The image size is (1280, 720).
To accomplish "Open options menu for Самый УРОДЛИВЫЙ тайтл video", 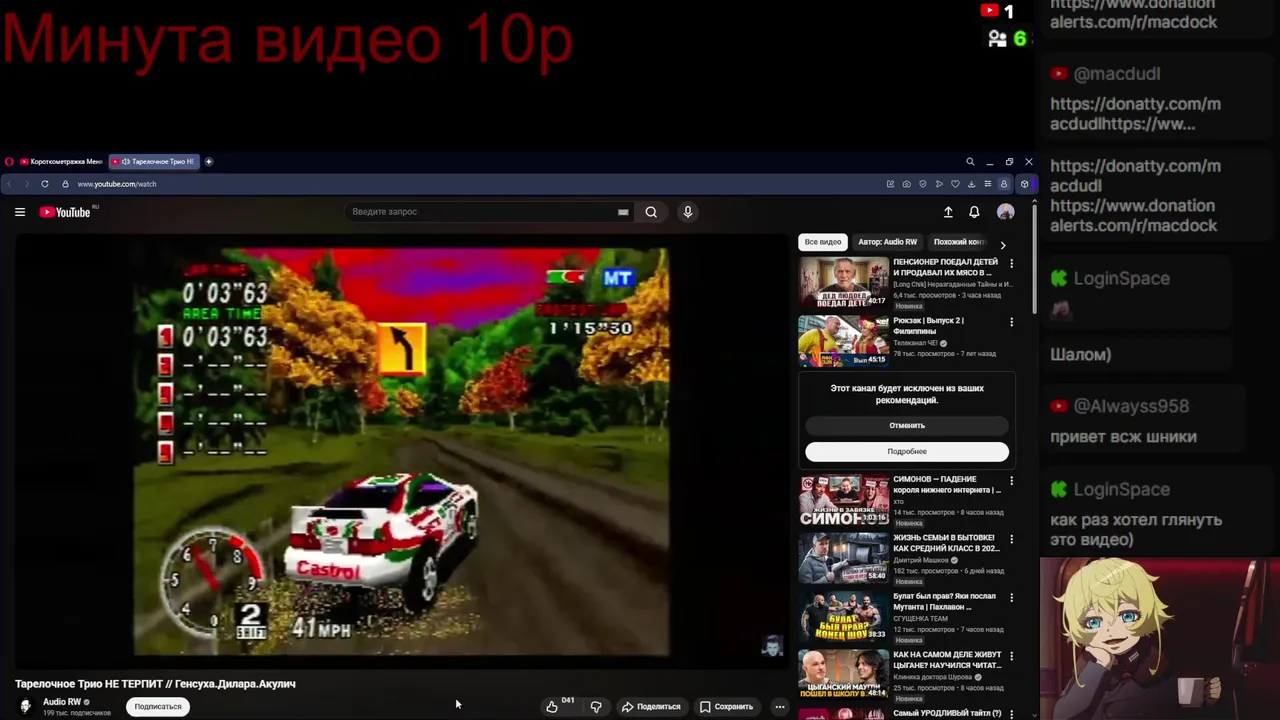I will click(x=1011, y=714).
